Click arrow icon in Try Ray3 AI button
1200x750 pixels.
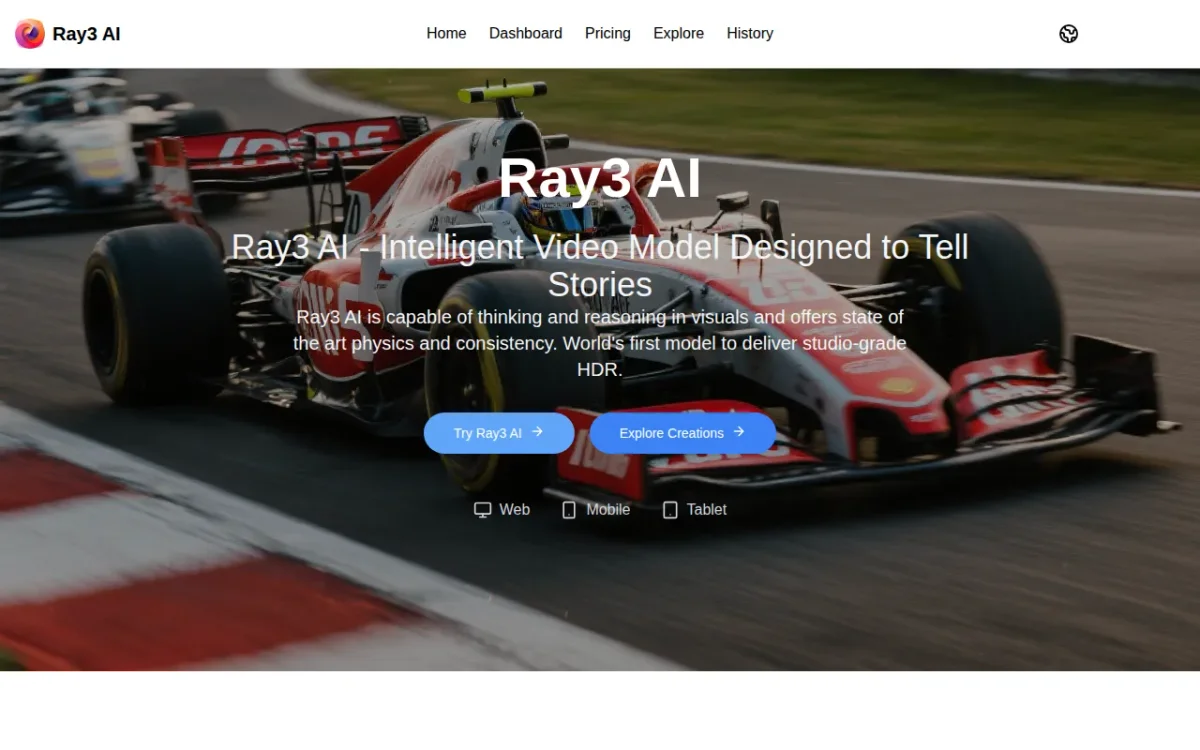point(537,432)
